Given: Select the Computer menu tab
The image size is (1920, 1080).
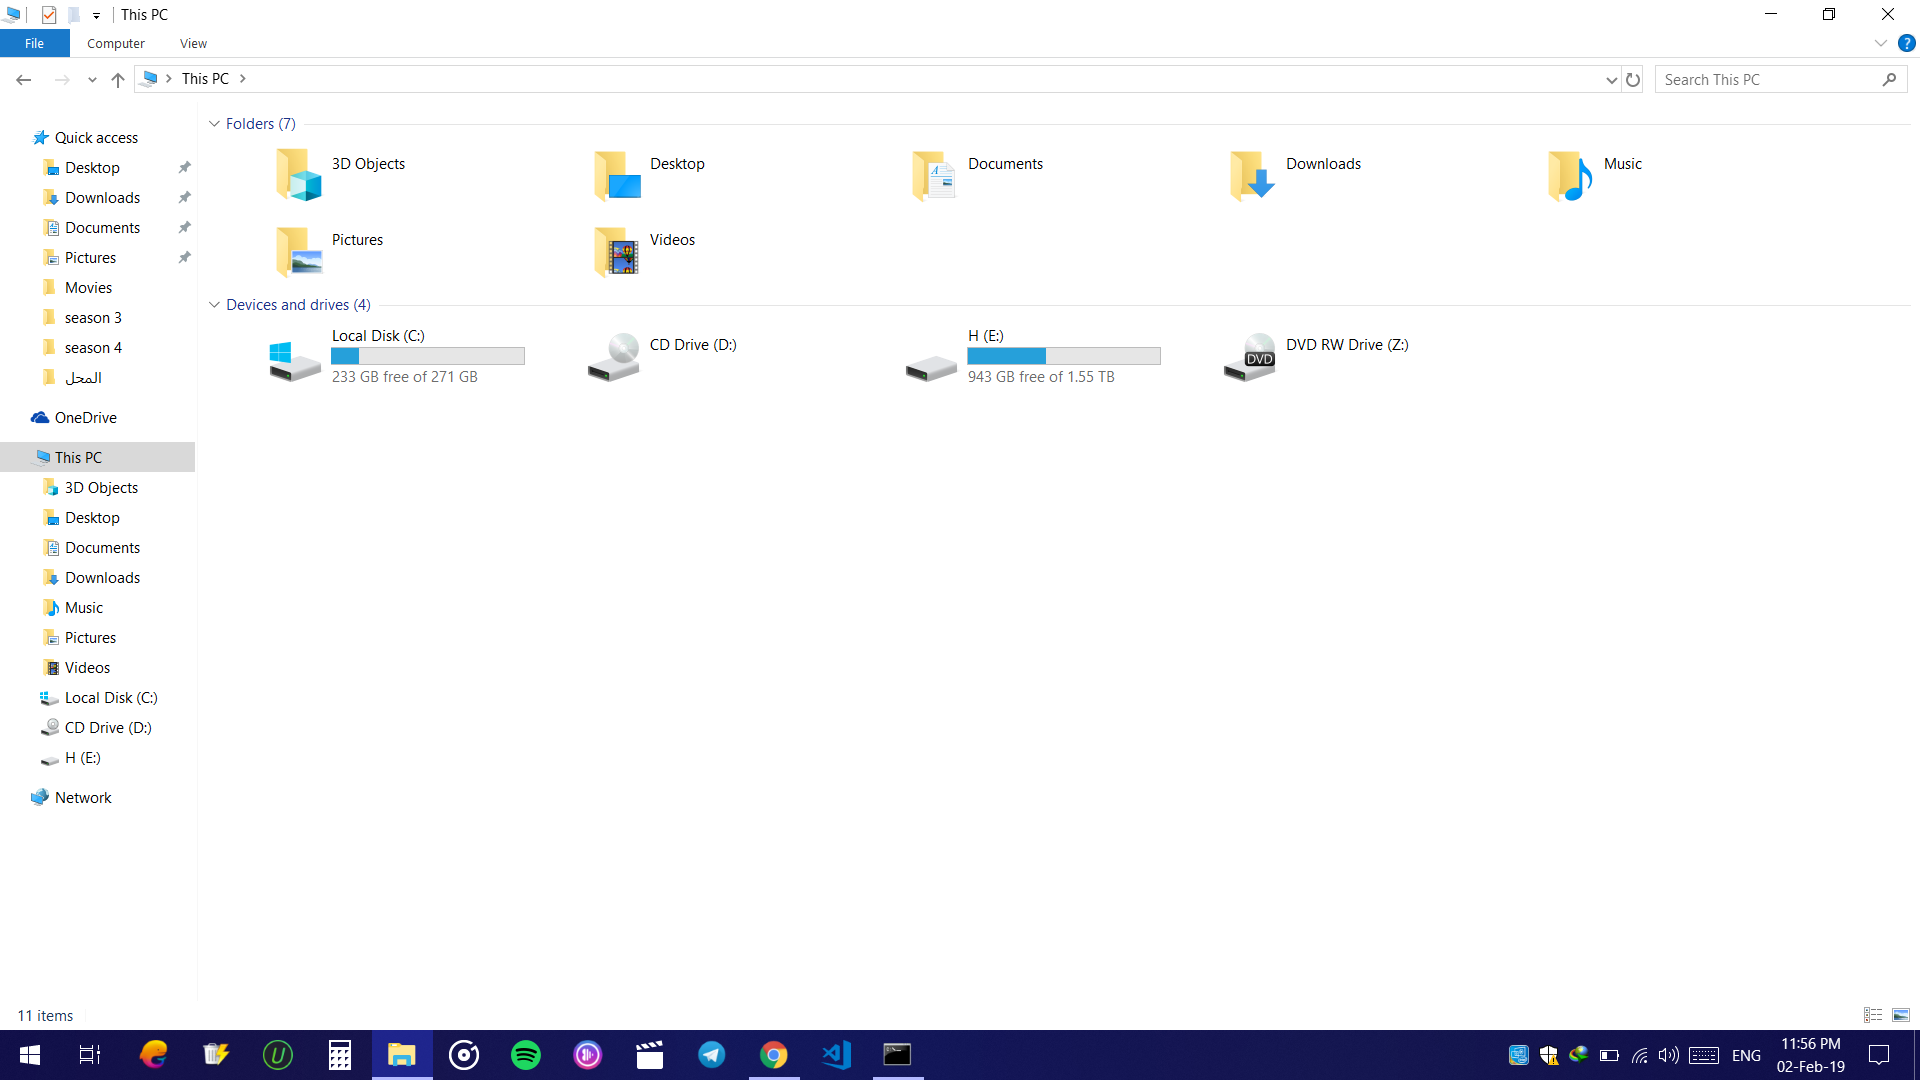Looking at the screenshot, I should 116,44.
